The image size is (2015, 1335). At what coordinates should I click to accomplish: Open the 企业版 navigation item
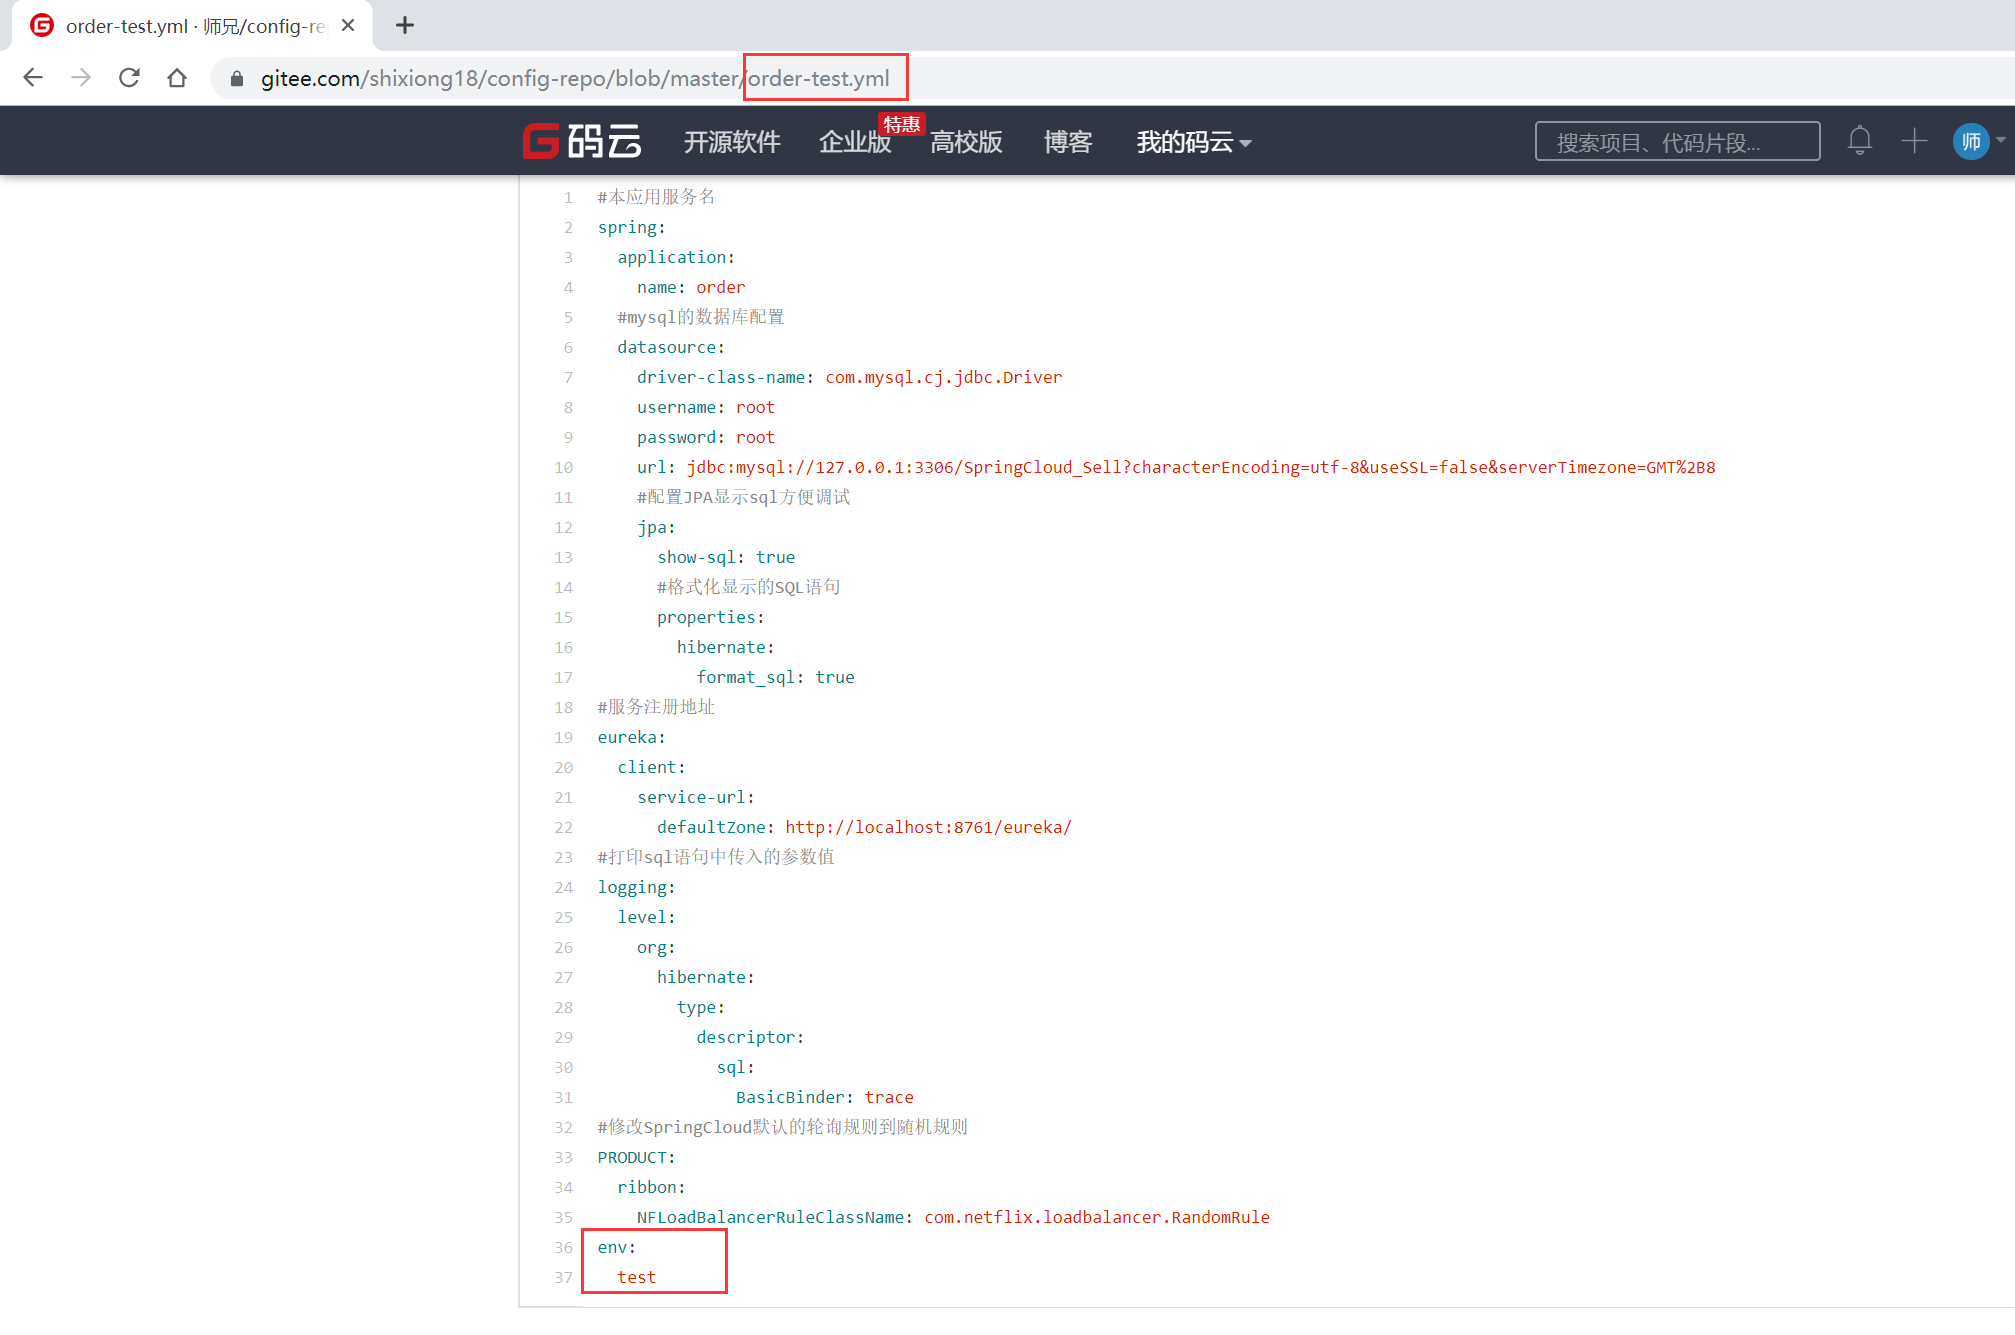click(x=855, y=142)
